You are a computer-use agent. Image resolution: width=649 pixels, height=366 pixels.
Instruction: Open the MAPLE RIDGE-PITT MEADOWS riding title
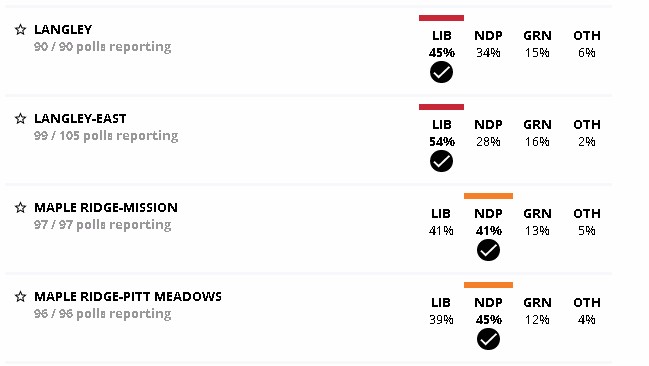128,296
